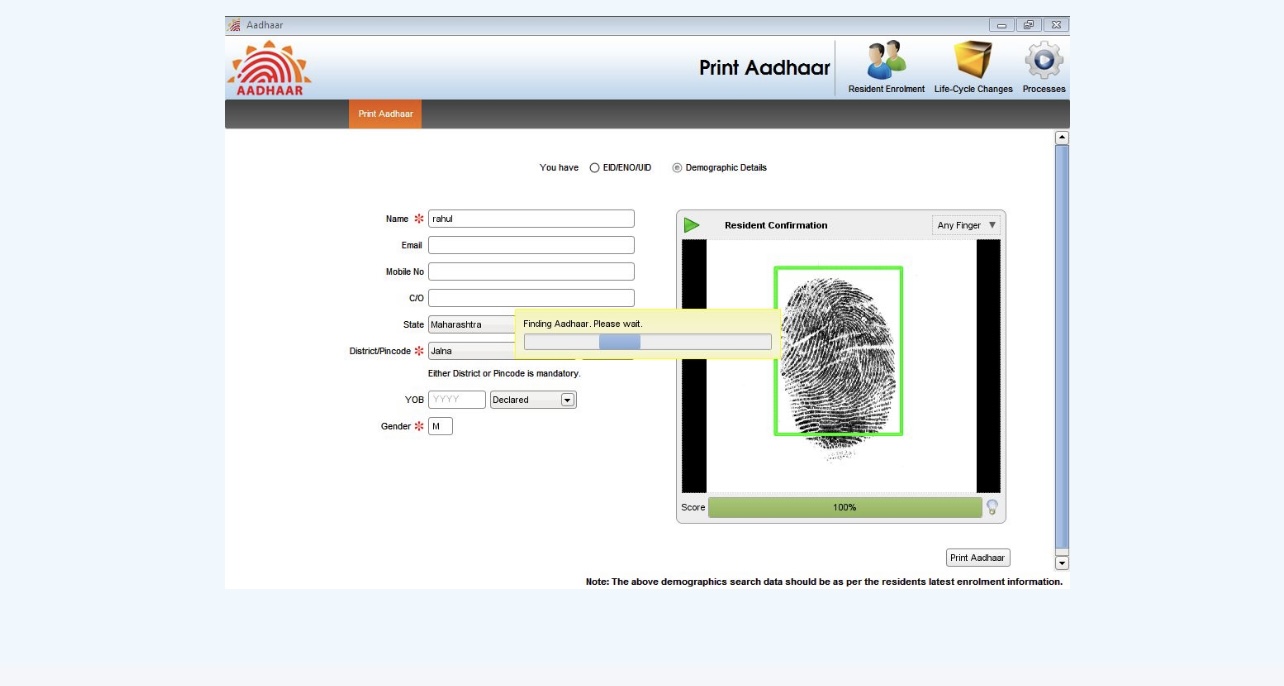Click the YOB year field
This screenshot has width=1284, height=686.
457,400
